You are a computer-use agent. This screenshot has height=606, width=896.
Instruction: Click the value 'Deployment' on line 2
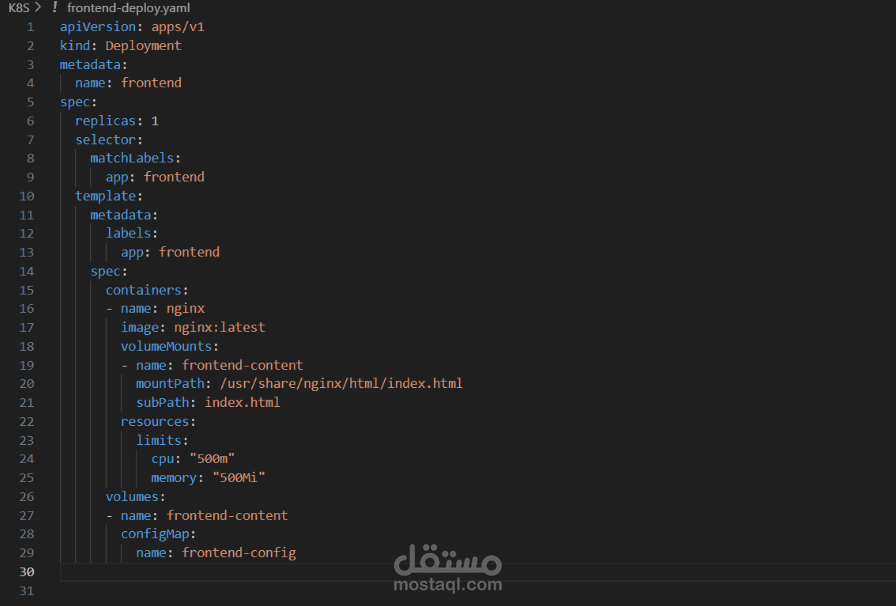143,46
